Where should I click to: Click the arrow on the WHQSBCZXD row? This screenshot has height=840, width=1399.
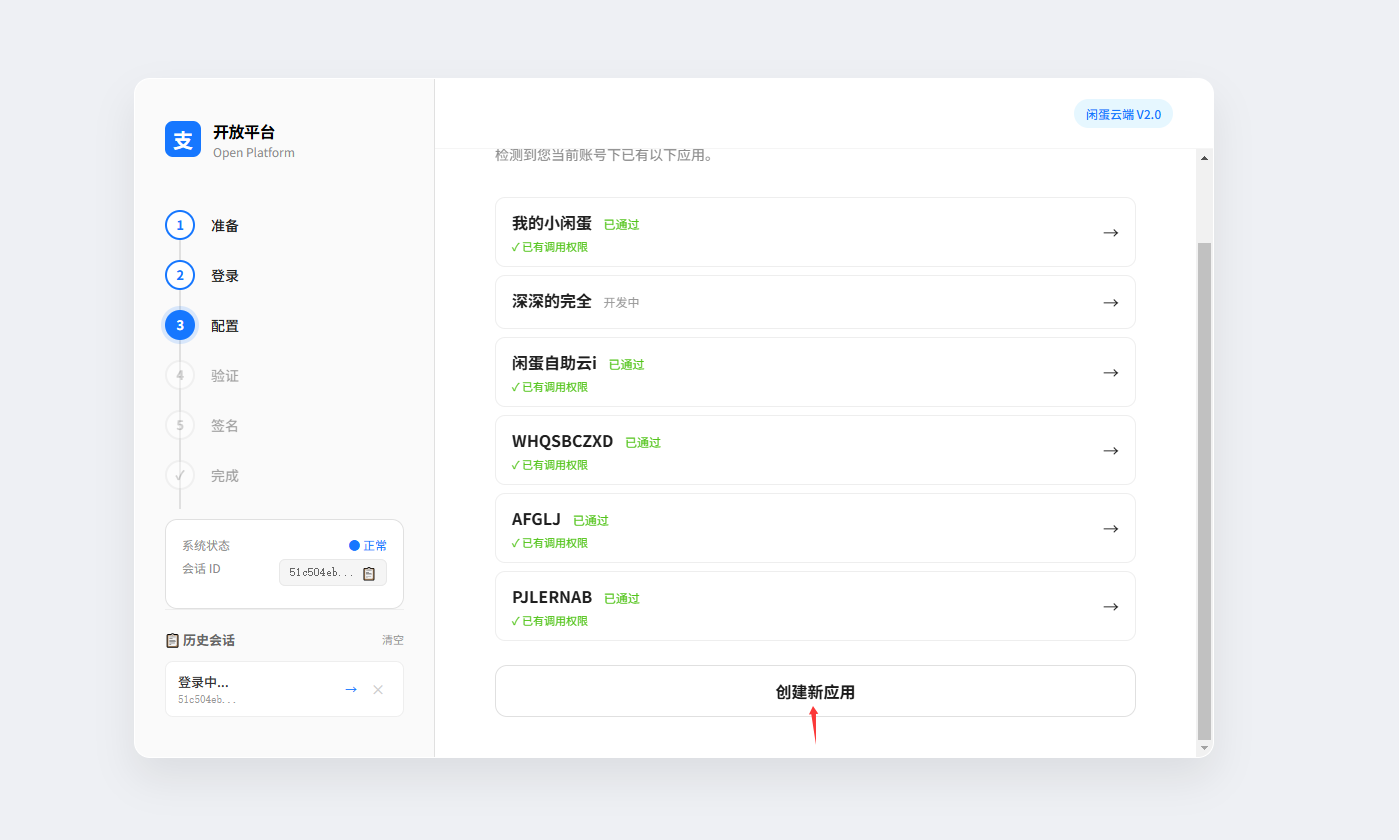click(x=1110, y=450)
